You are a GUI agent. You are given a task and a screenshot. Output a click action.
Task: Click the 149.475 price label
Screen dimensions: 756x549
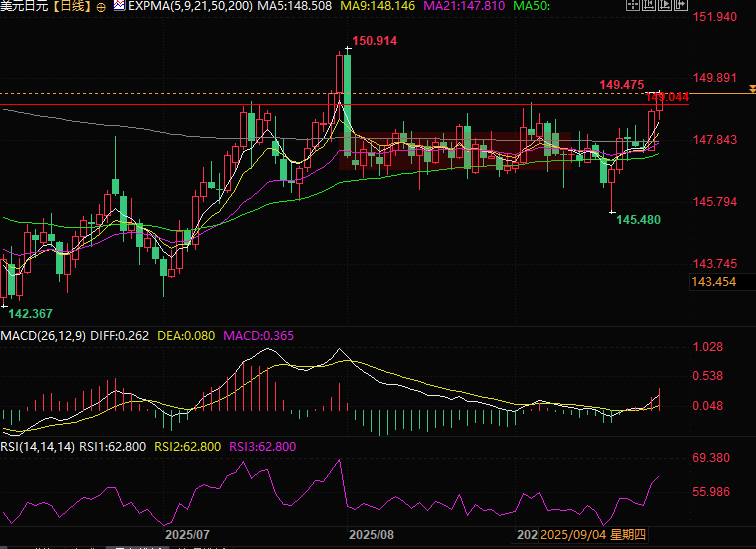(621, 85)
